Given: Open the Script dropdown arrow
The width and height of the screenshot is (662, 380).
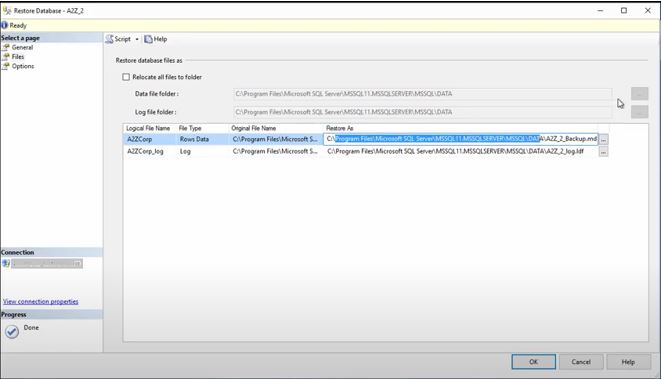Looking at the screenshot, I should point(137,39).
